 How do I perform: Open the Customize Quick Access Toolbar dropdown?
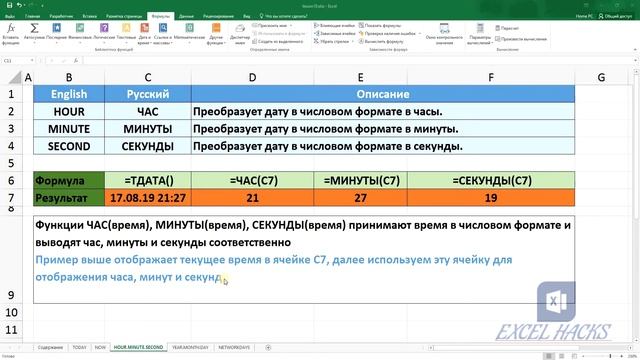point(42,6)
